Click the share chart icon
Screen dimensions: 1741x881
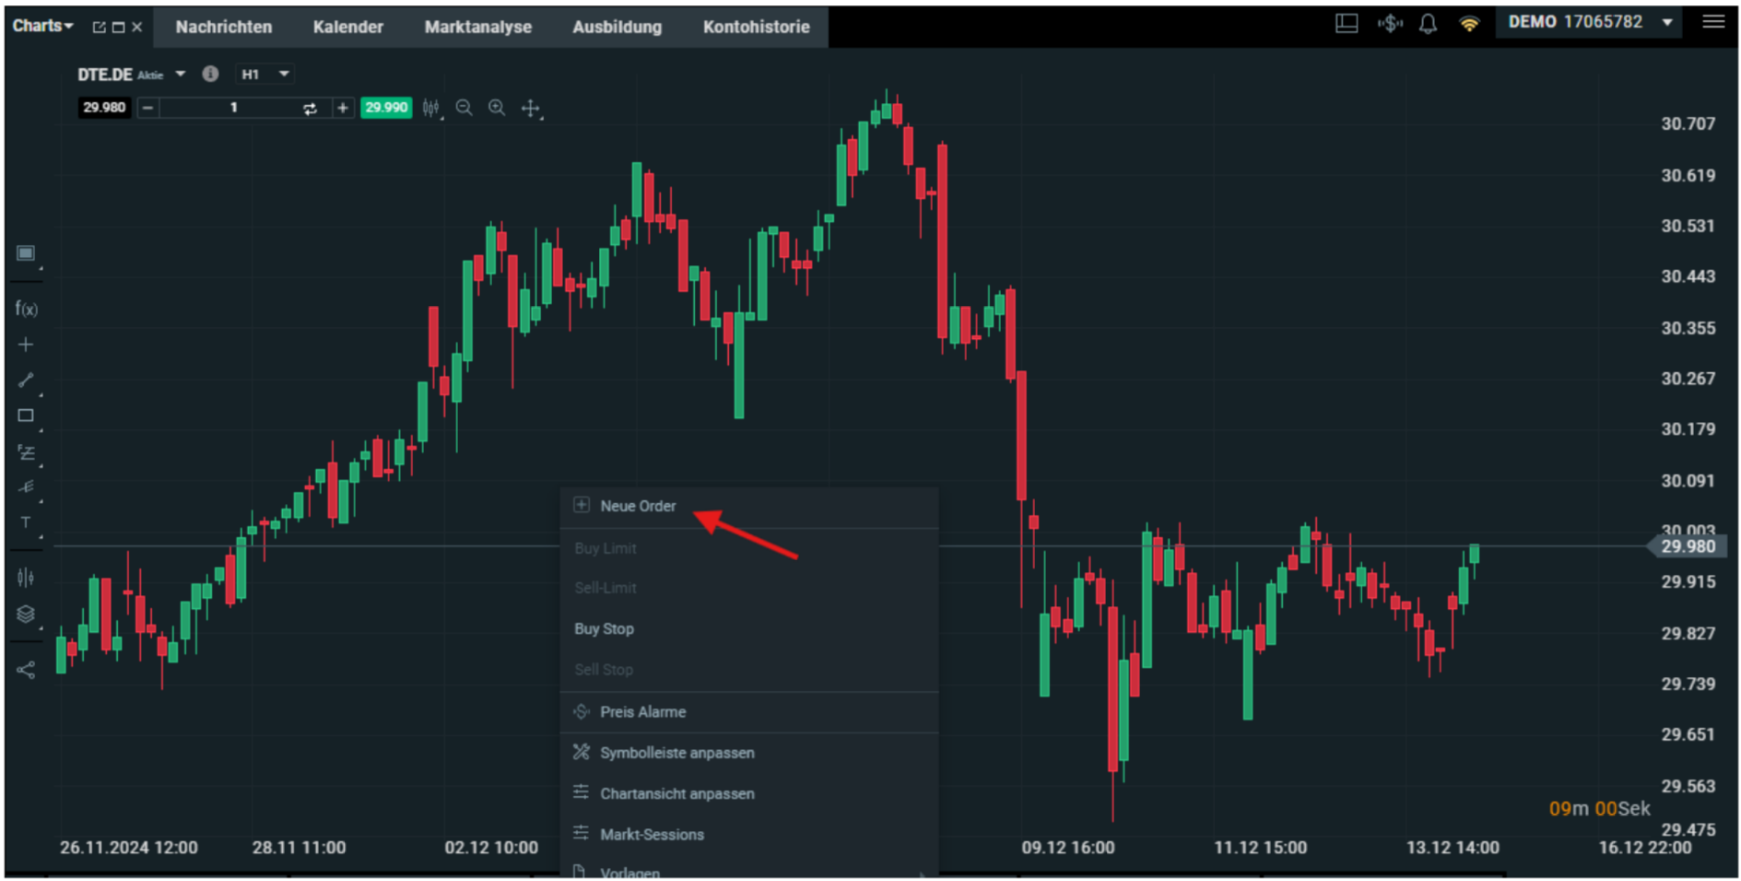point(26,670)
